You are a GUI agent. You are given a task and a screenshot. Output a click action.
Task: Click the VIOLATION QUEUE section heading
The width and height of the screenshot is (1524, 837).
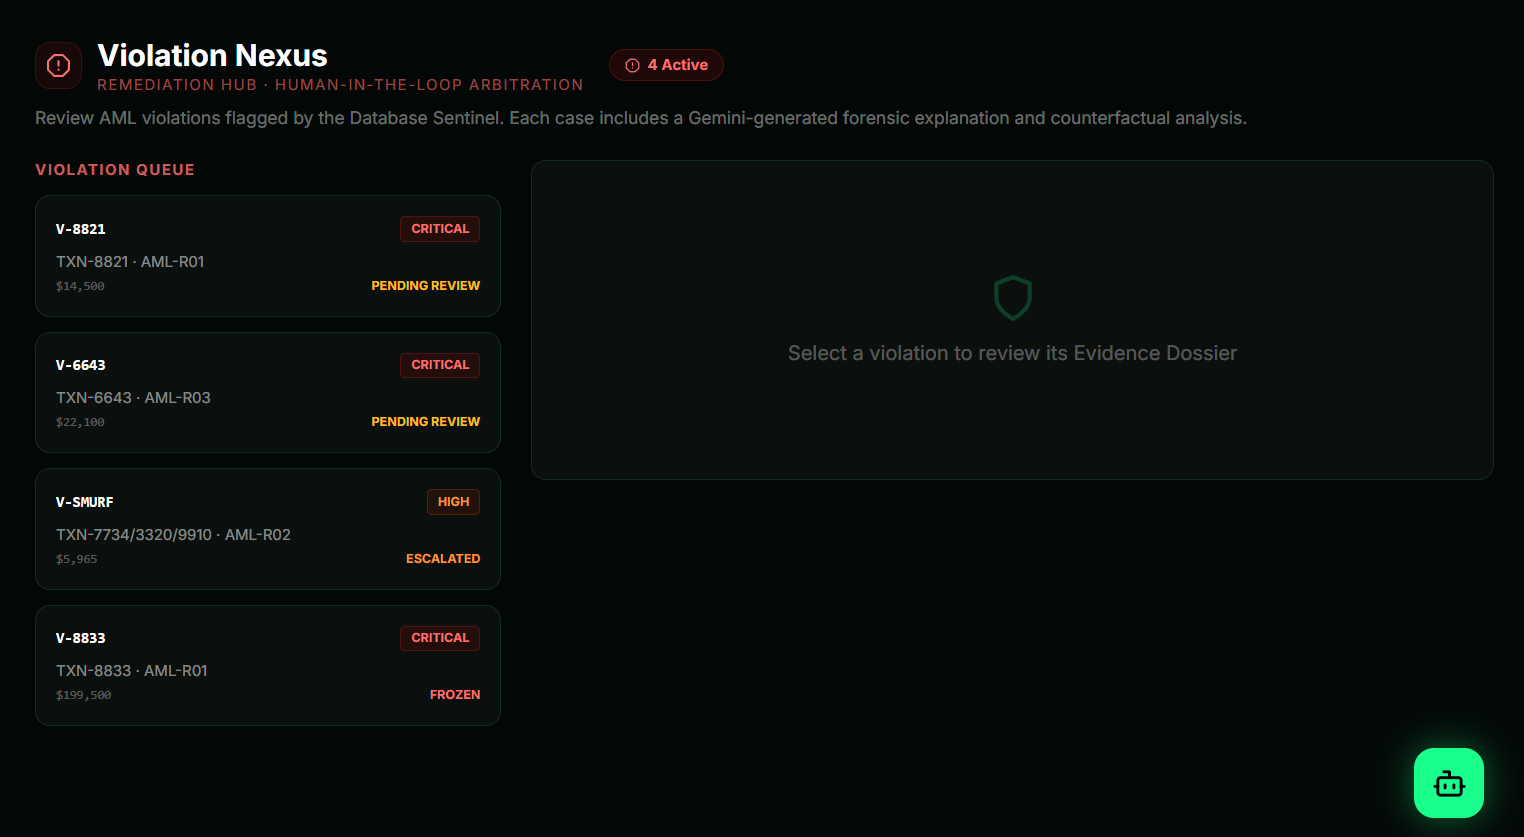pyautogui.click(x=115, y=170)
